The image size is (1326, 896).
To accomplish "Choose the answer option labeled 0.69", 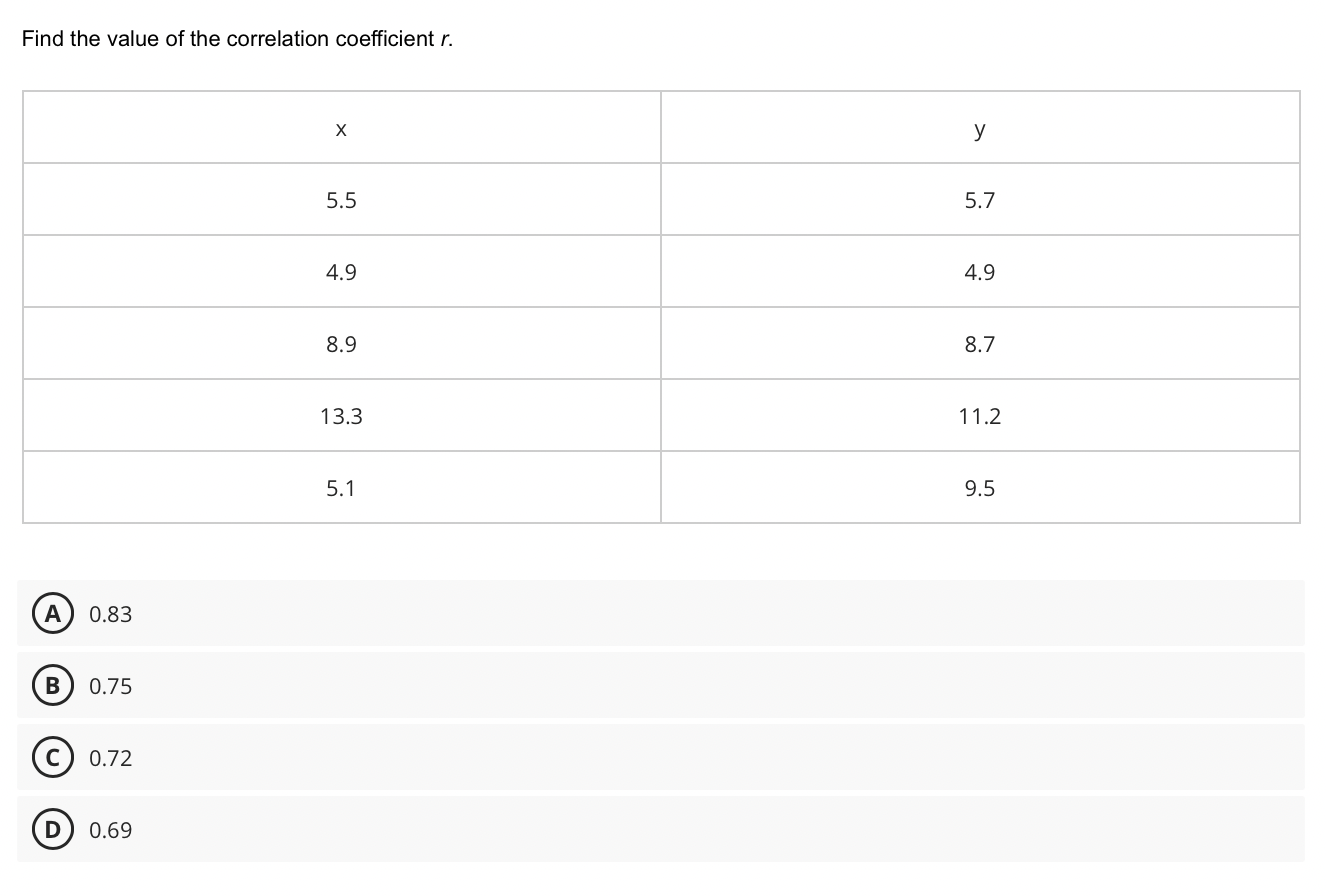I will pos(110,829).
